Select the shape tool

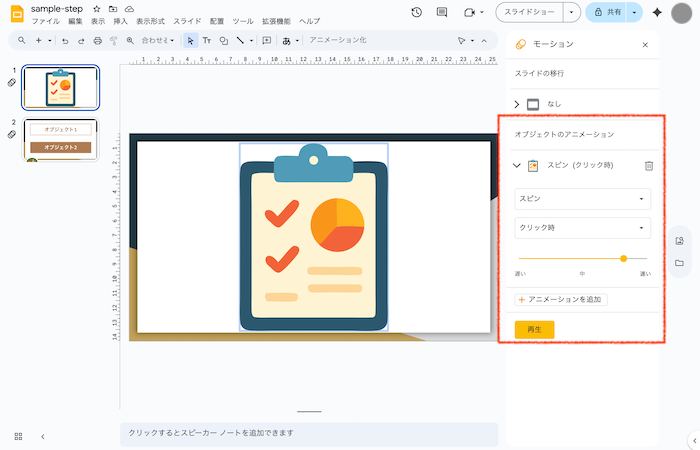click(x=224, y=41)
